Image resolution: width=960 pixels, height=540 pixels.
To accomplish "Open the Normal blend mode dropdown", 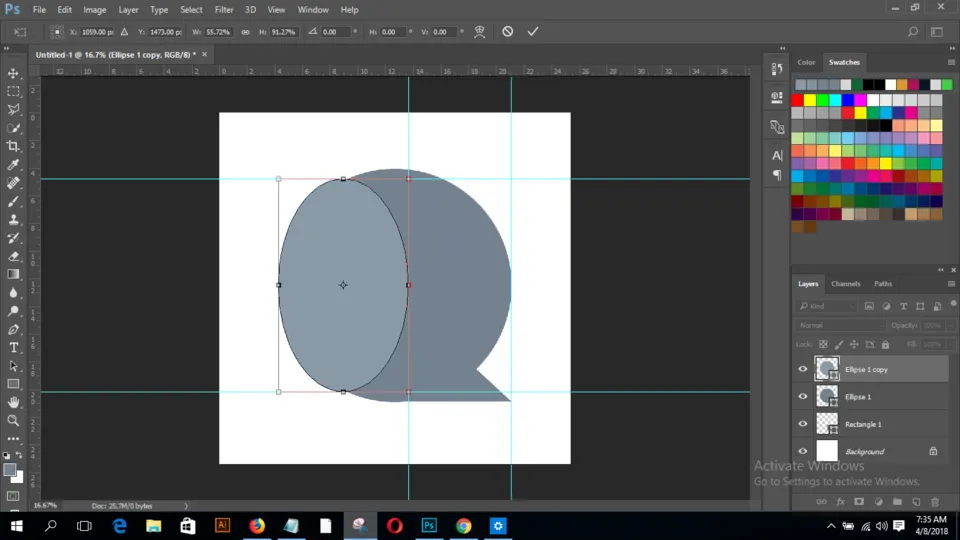I will [x=841, y=326].
